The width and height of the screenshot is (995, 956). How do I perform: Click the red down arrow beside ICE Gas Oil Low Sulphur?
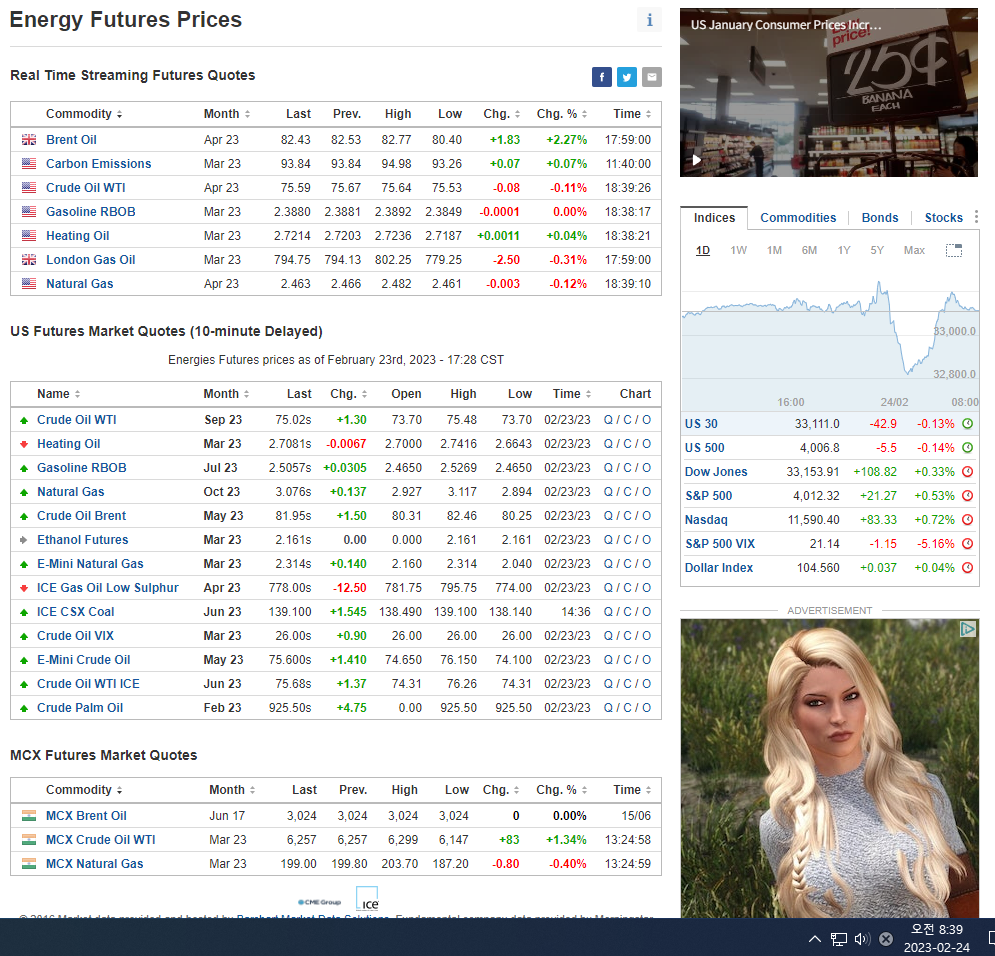[24, 588]
